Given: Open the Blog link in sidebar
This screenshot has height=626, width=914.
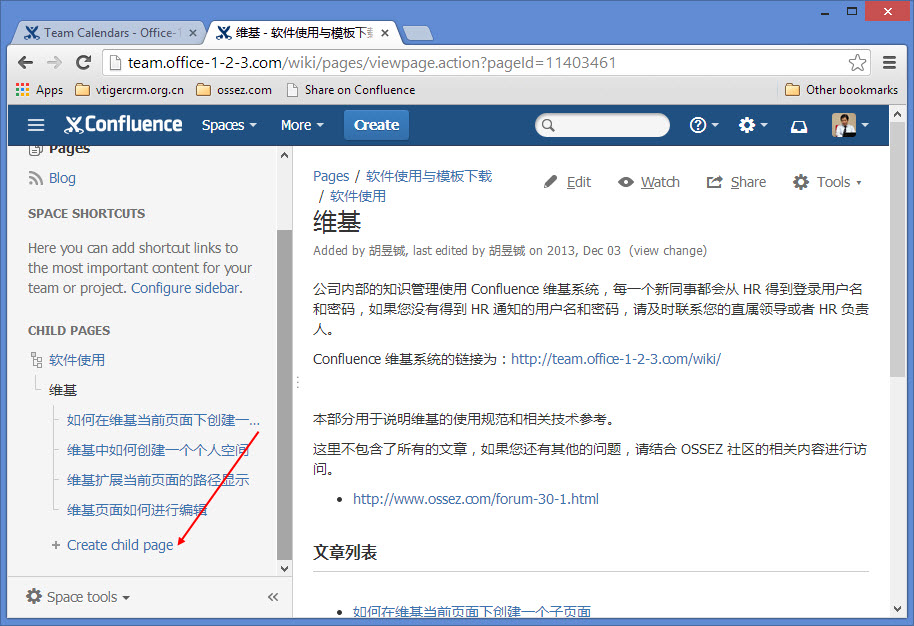Looking at the screenshot, I should pos(62,178).
